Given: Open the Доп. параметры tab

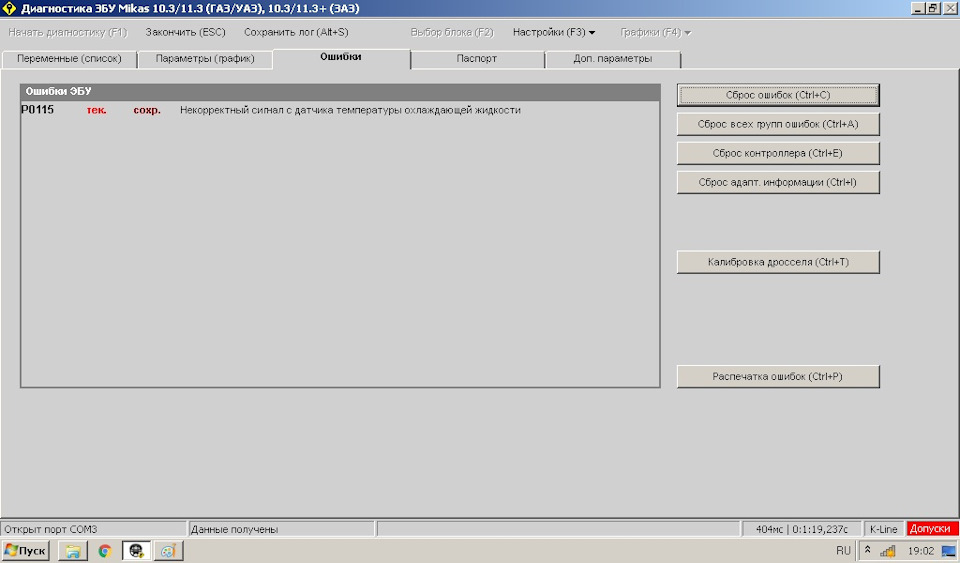Looking at the screenshot, I should click(613, 59).
